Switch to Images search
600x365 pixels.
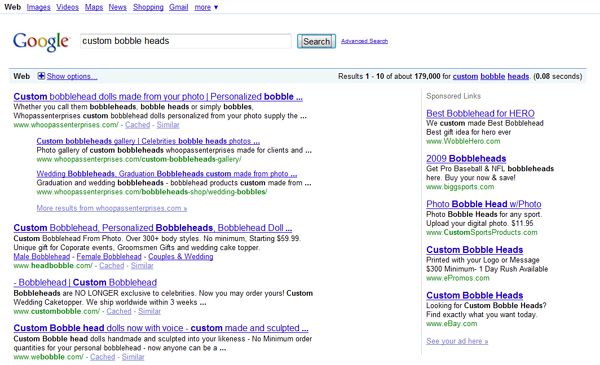pyautogui.click(x=38, y=7)
